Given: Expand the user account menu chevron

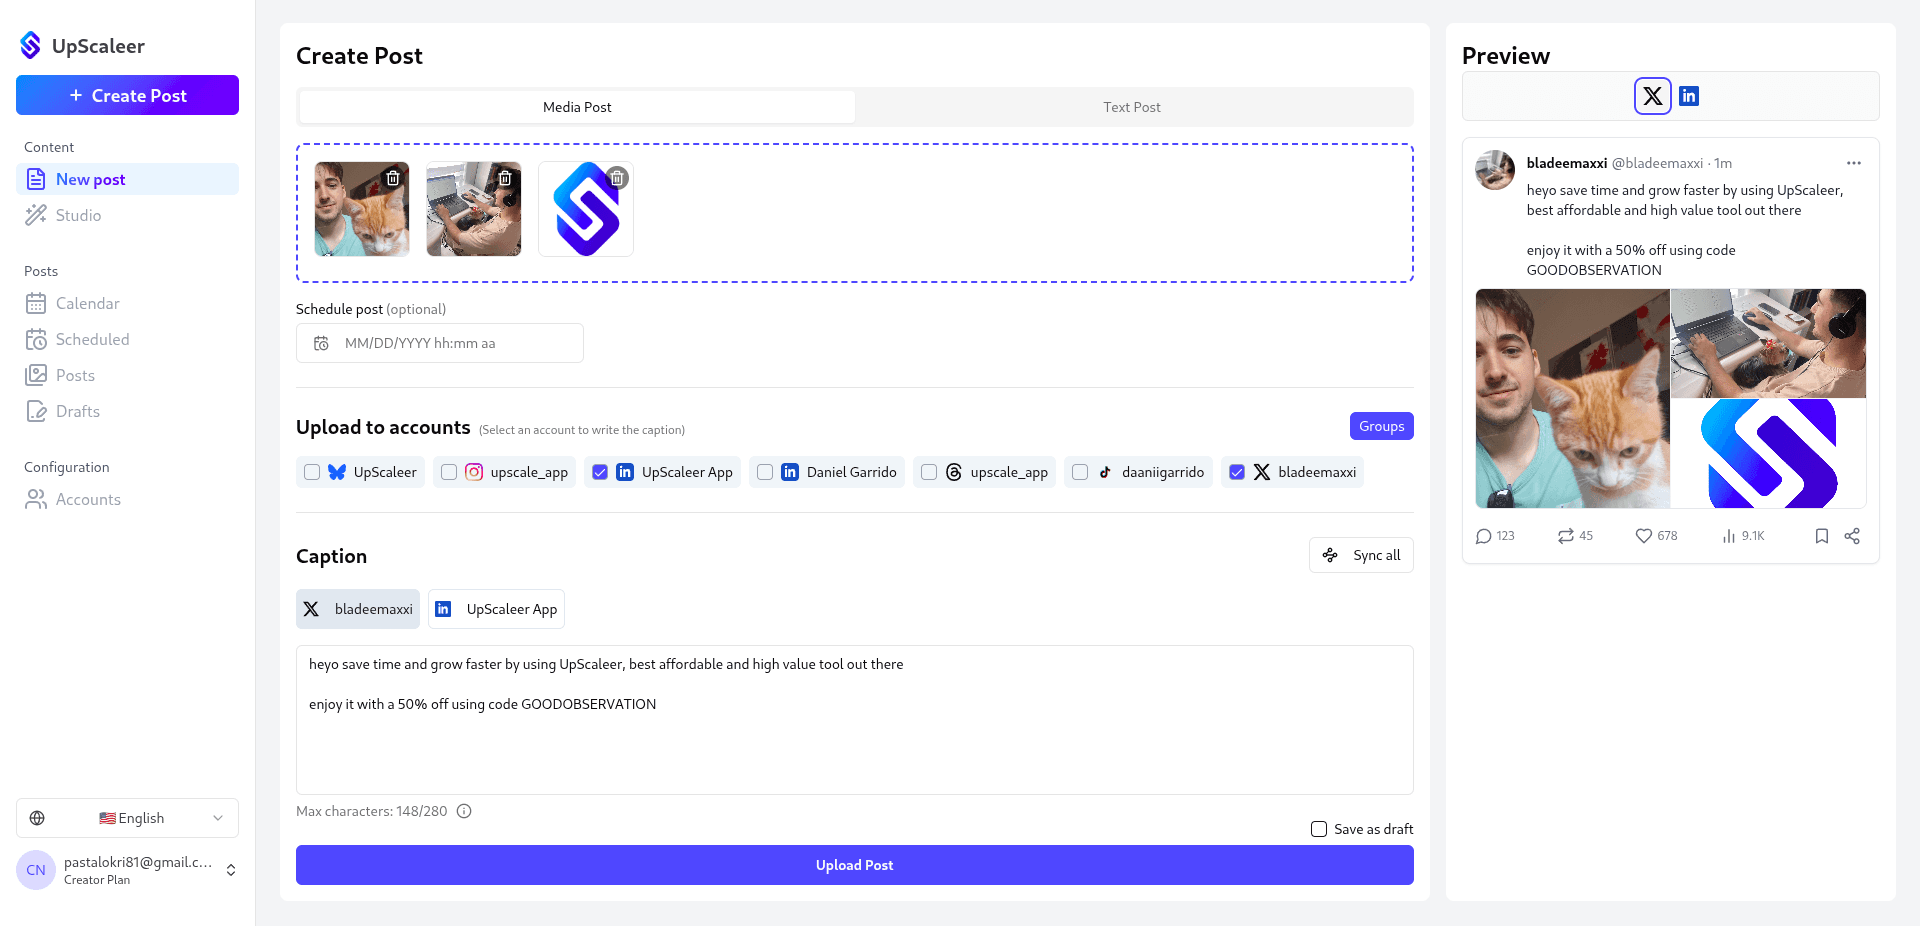Looking at the screenshot, I should [x=231, y=870].
